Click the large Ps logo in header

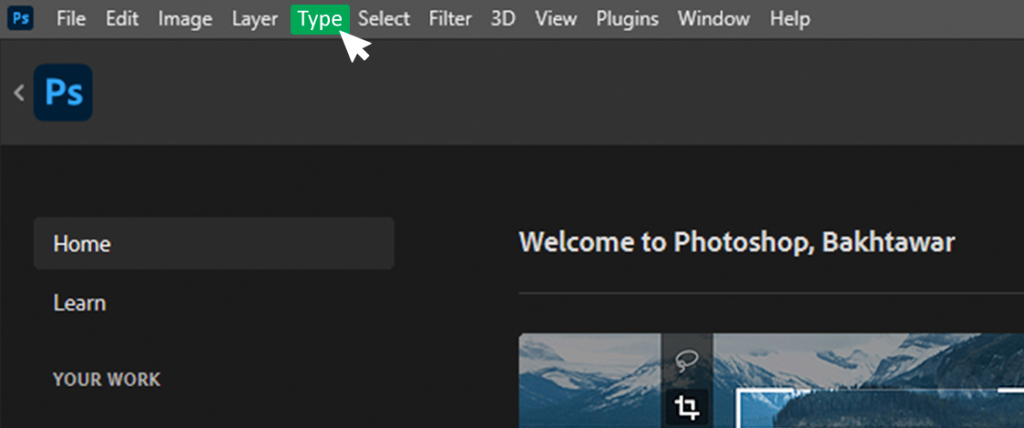point(63,93)
